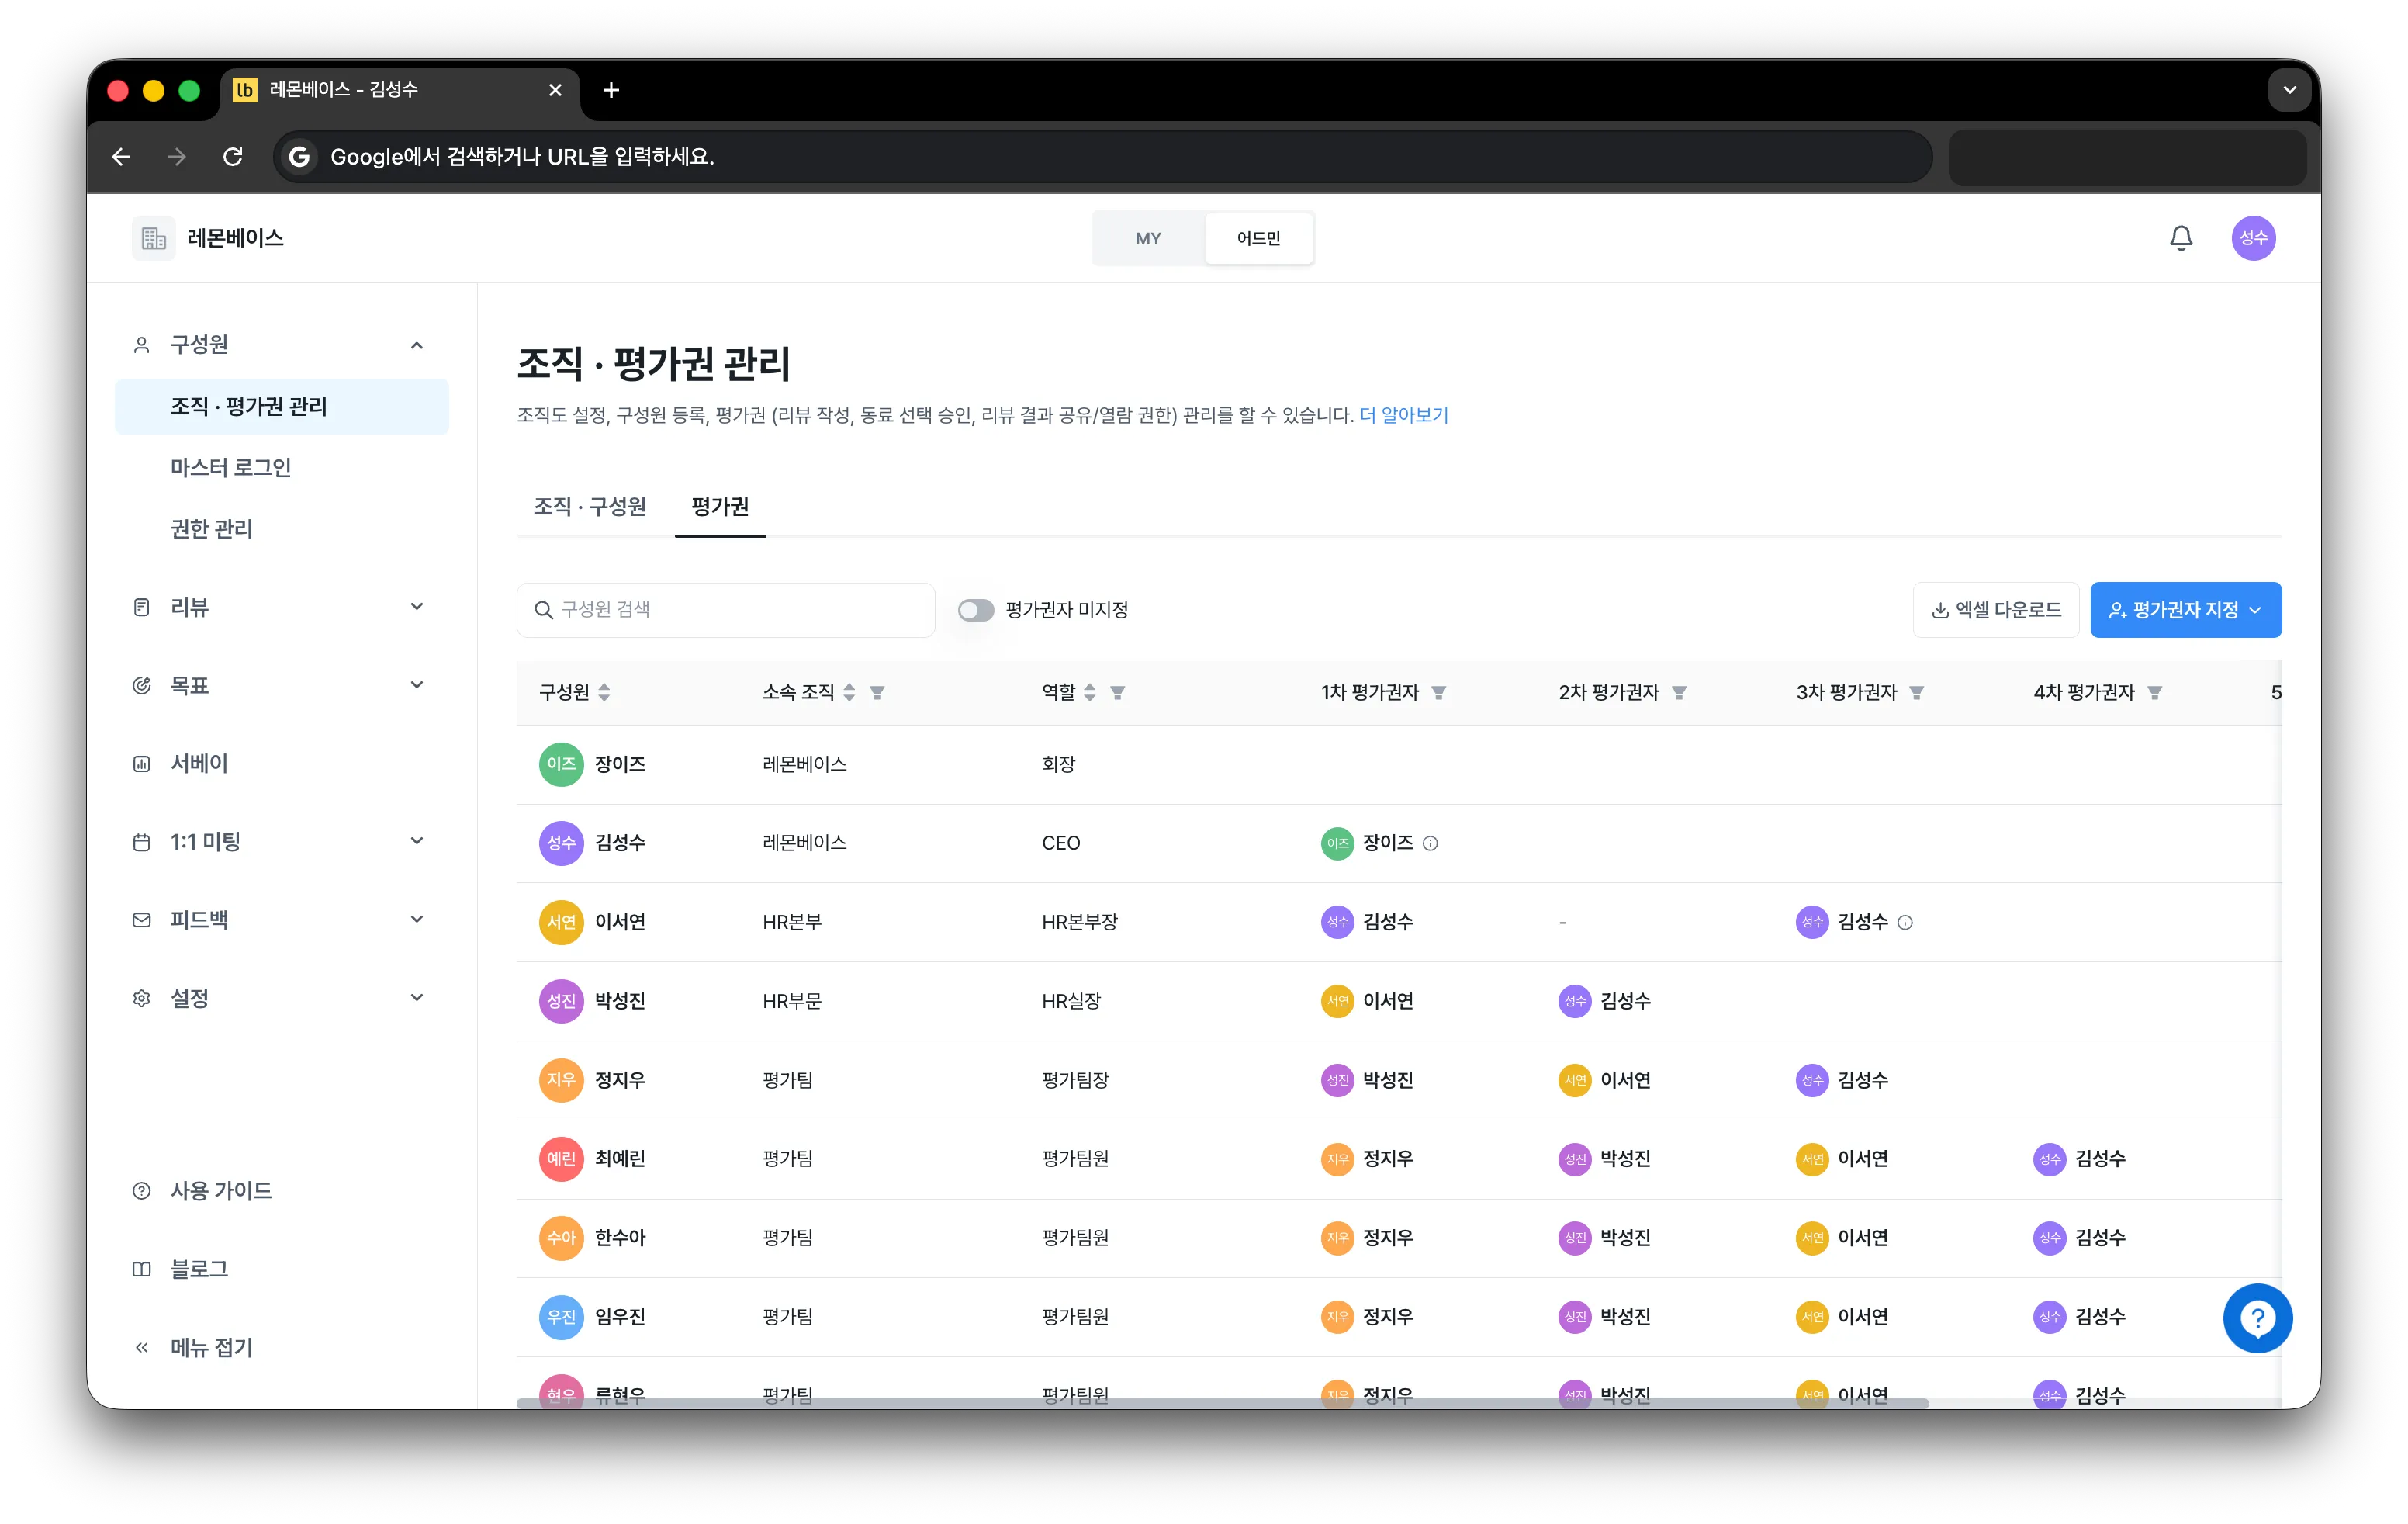Filter the 2차 평가권자 column
2408x1524 pixels.
(1679, 692)
